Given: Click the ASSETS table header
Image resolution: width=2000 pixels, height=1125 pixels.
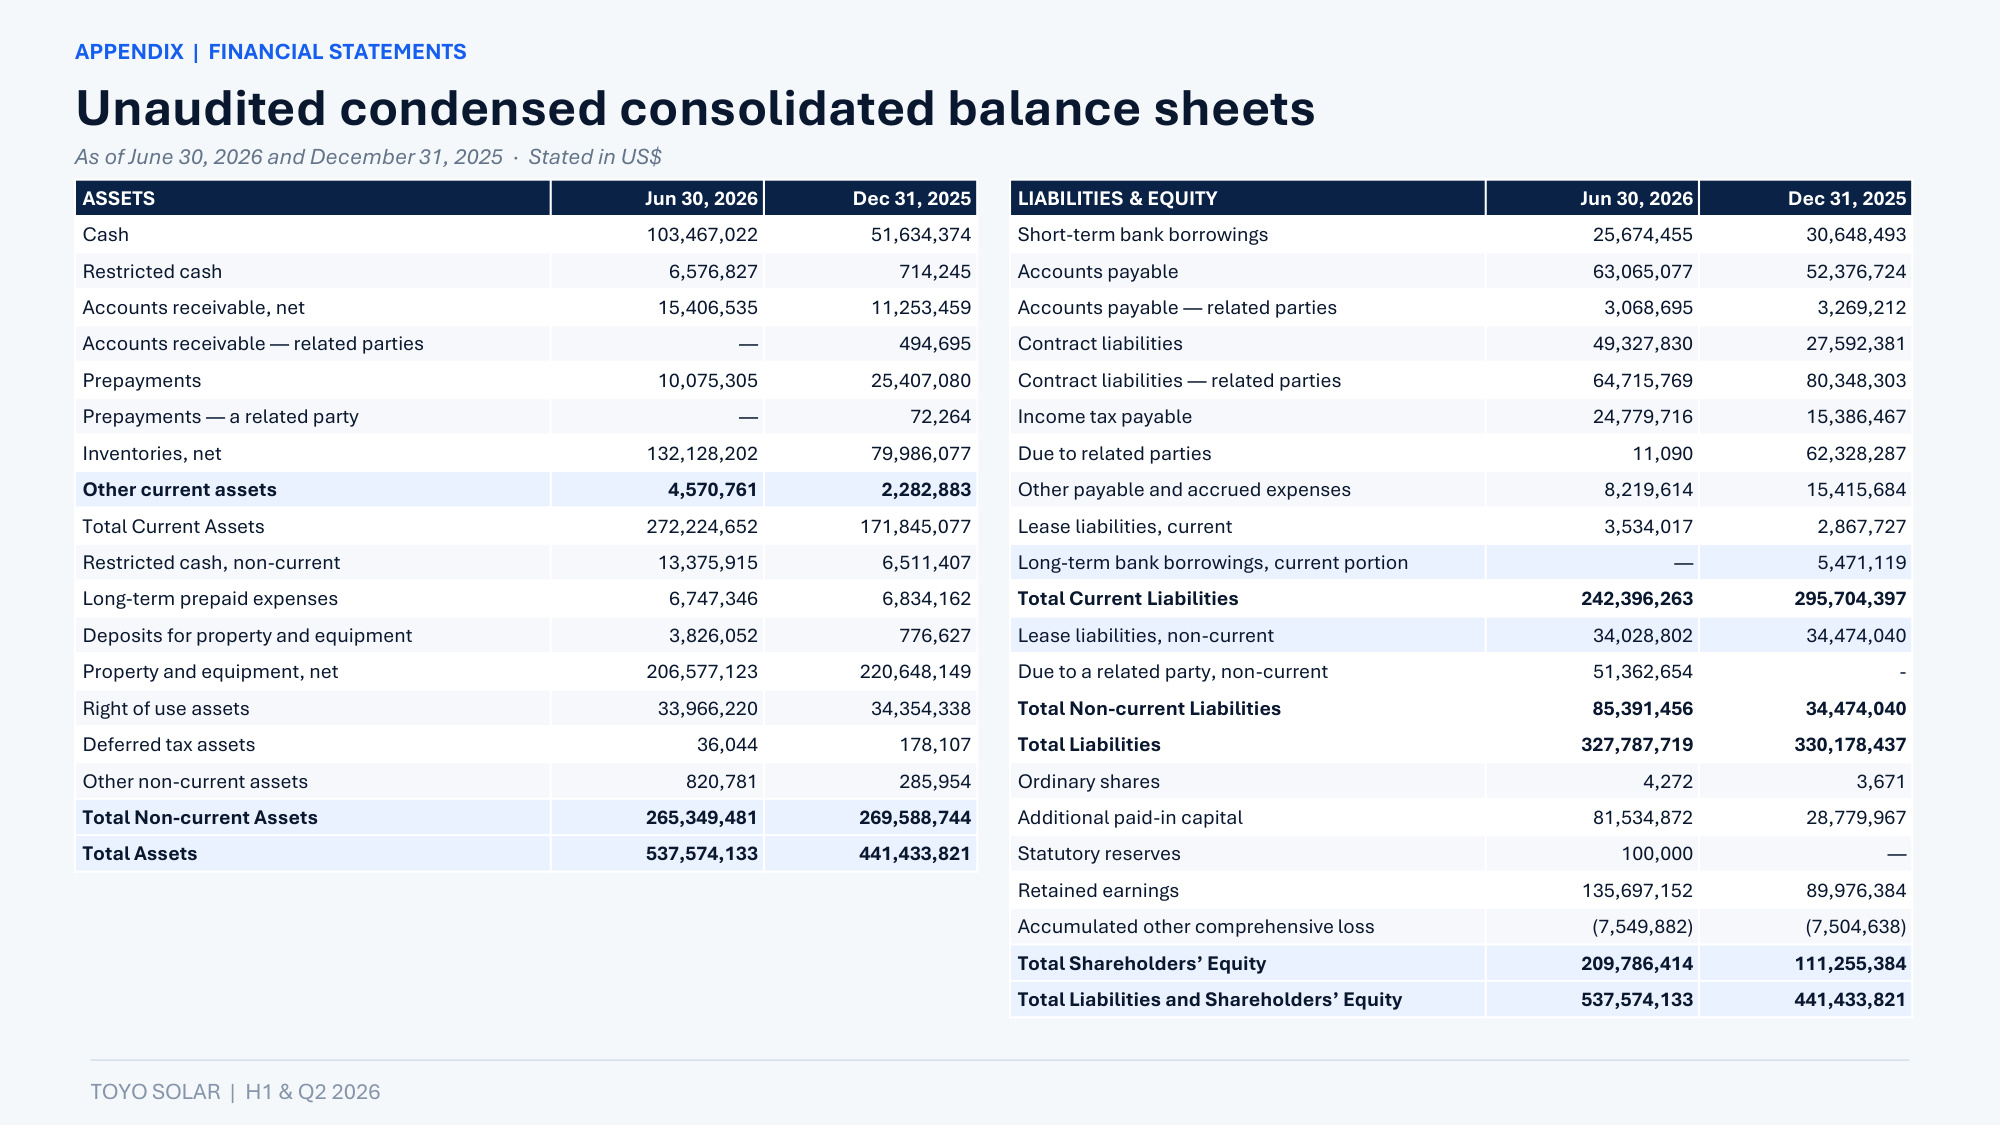Looking at the screenshot, I should pyautogui.click(x=313, y=198).
